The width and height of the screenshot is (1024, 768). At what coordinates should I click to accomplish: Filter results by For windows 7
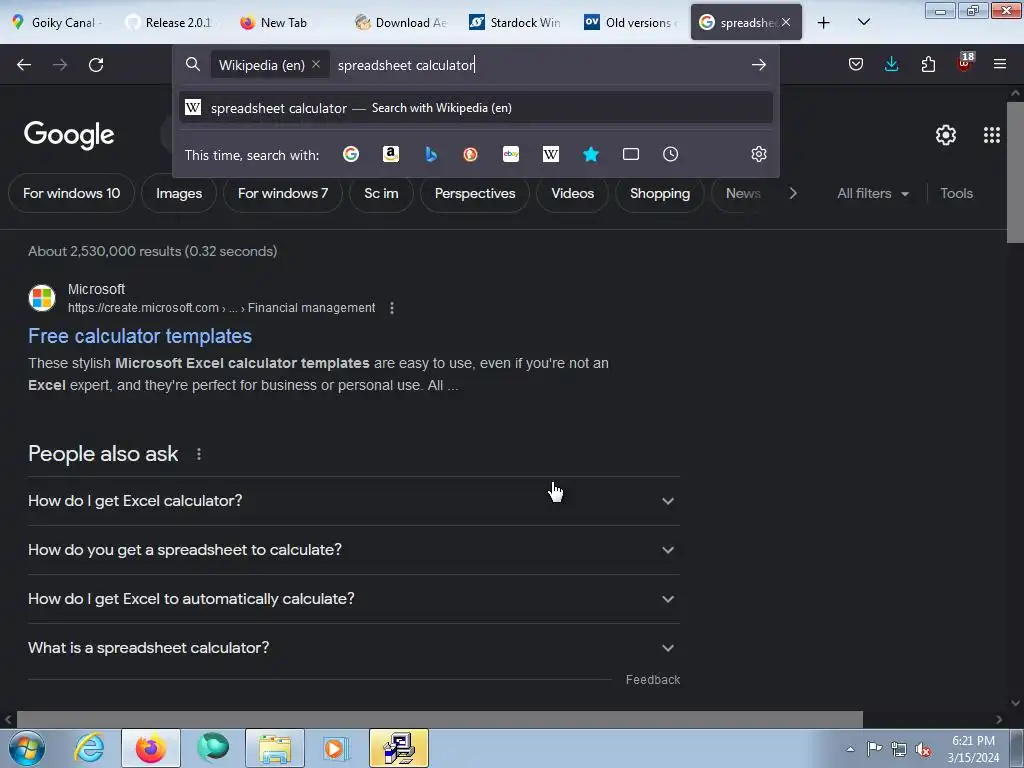(283, 193)
